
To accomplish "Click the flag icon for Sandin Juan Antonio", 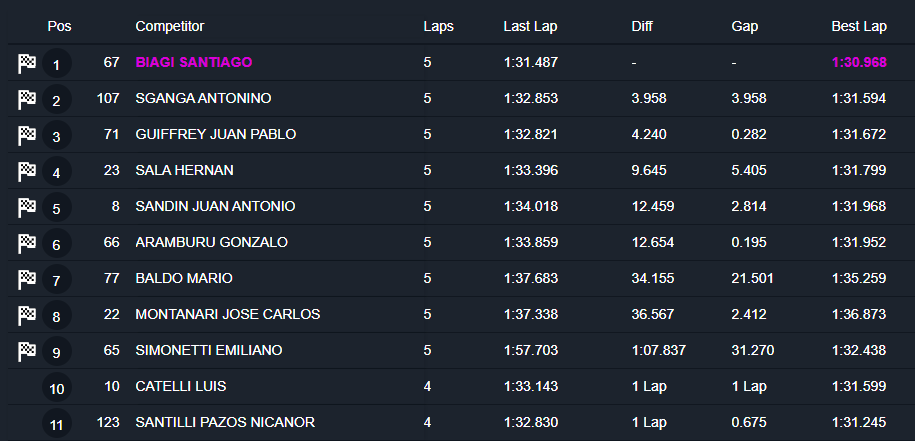I will pos(27,208).
